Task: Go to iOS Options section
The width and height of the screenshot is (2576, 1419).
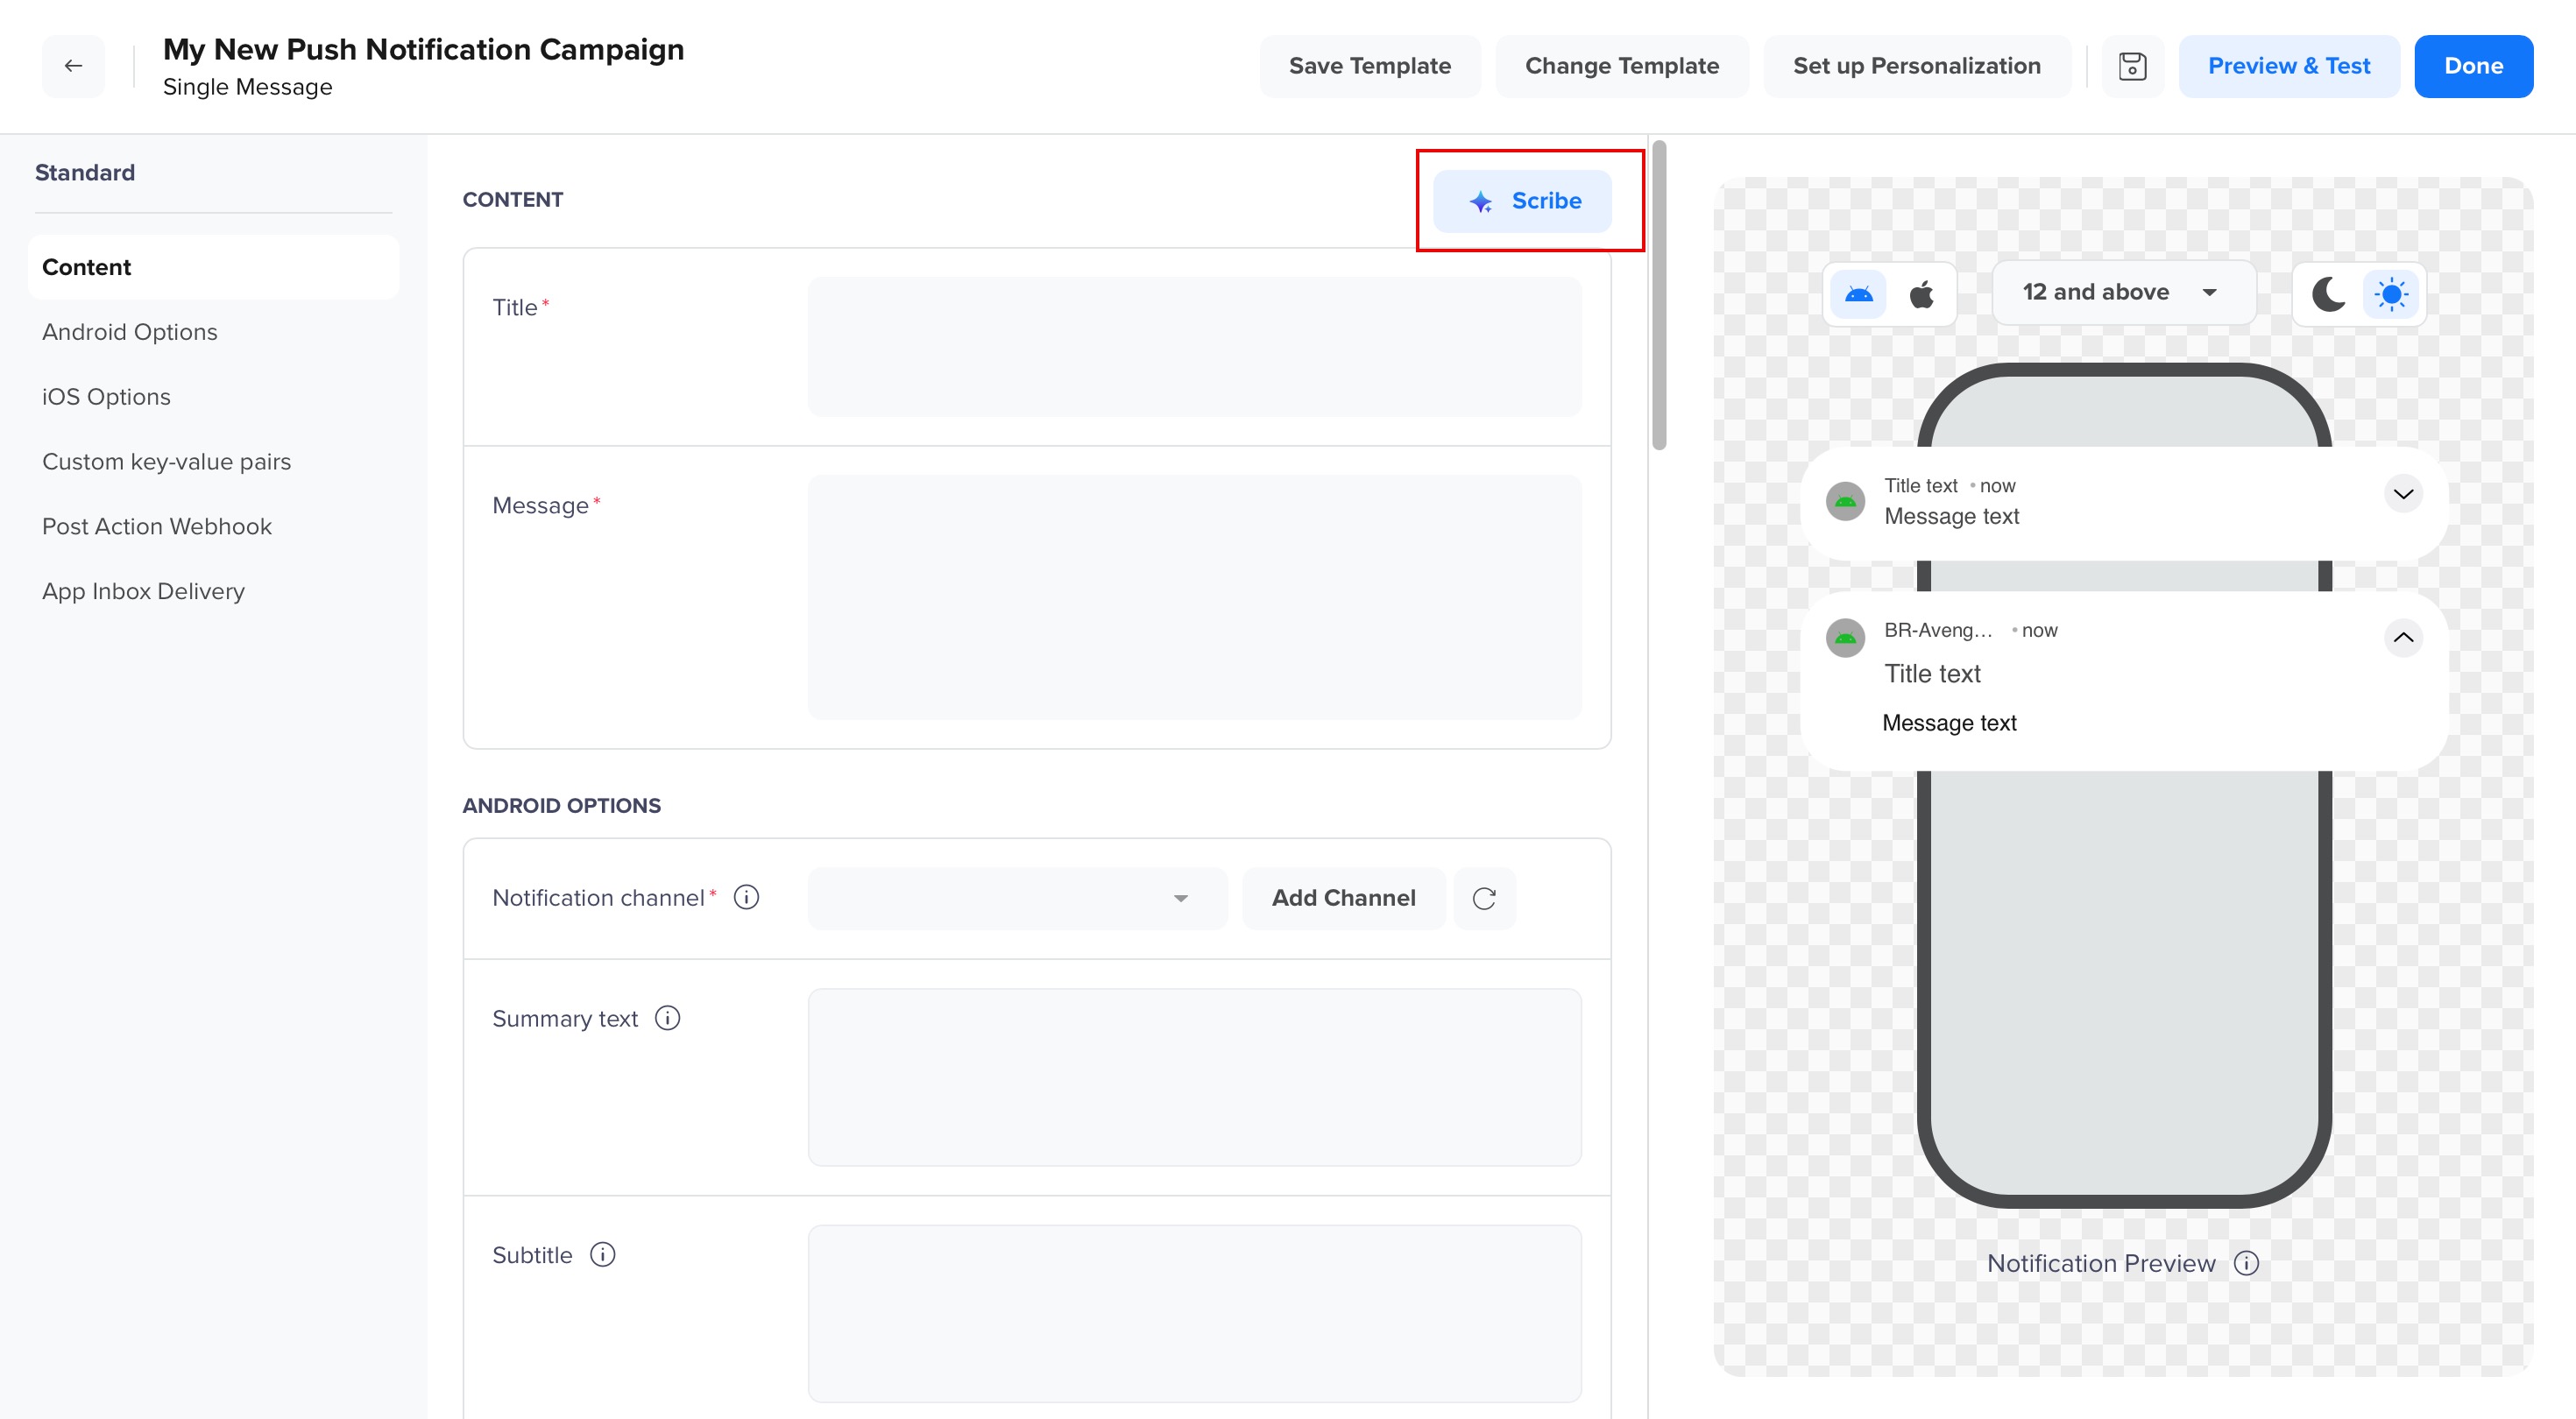Action: 106,397
